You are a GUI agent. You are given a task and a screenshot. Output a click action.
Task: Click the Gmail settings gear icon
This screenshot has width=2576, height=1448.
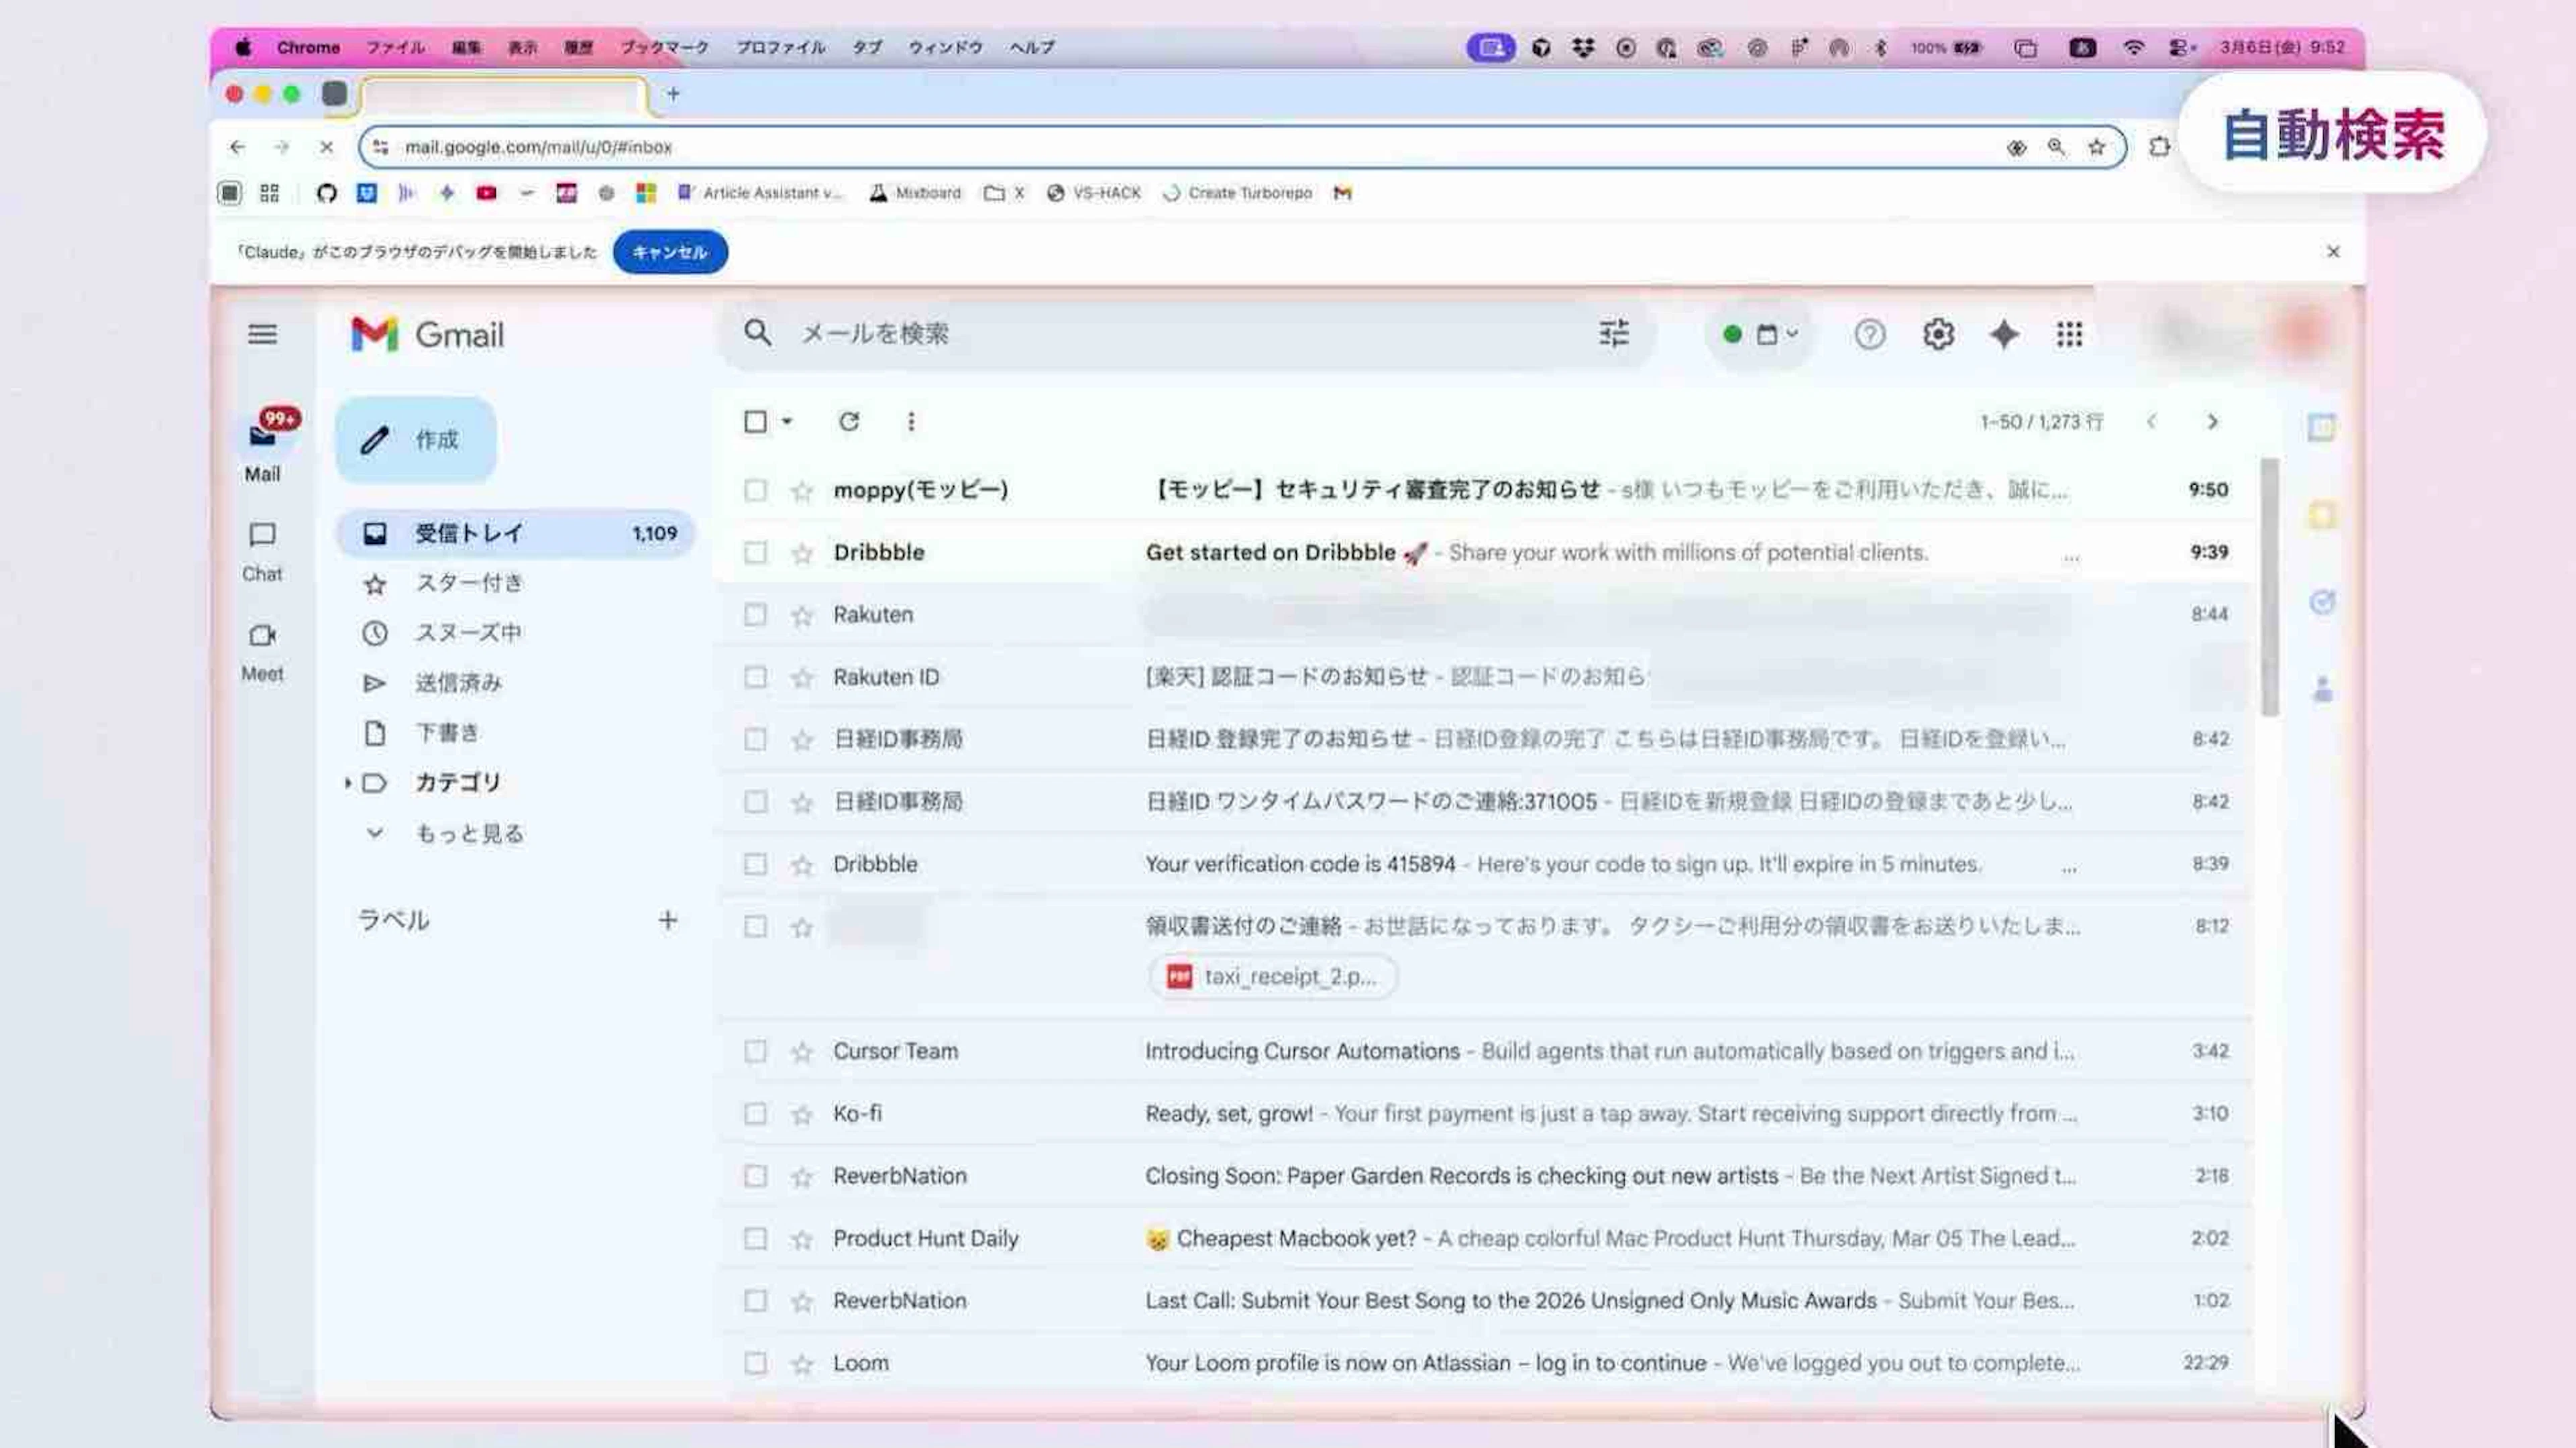click(x=1937, y=334)
